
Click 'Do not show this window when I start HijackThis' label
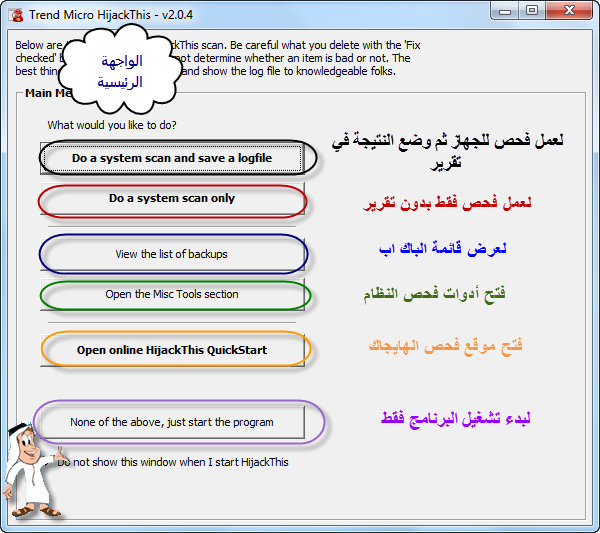(173, 462)
